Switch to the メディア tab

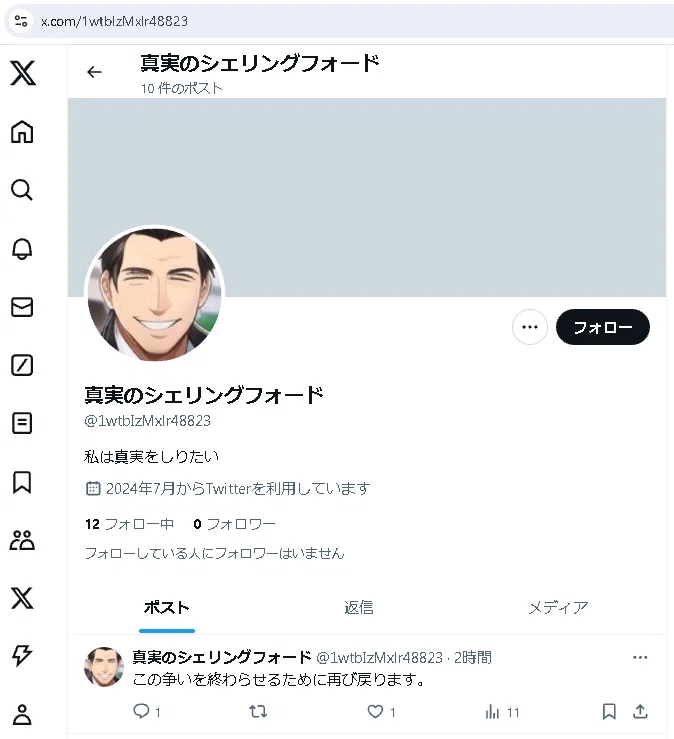(x=558, y=608)
